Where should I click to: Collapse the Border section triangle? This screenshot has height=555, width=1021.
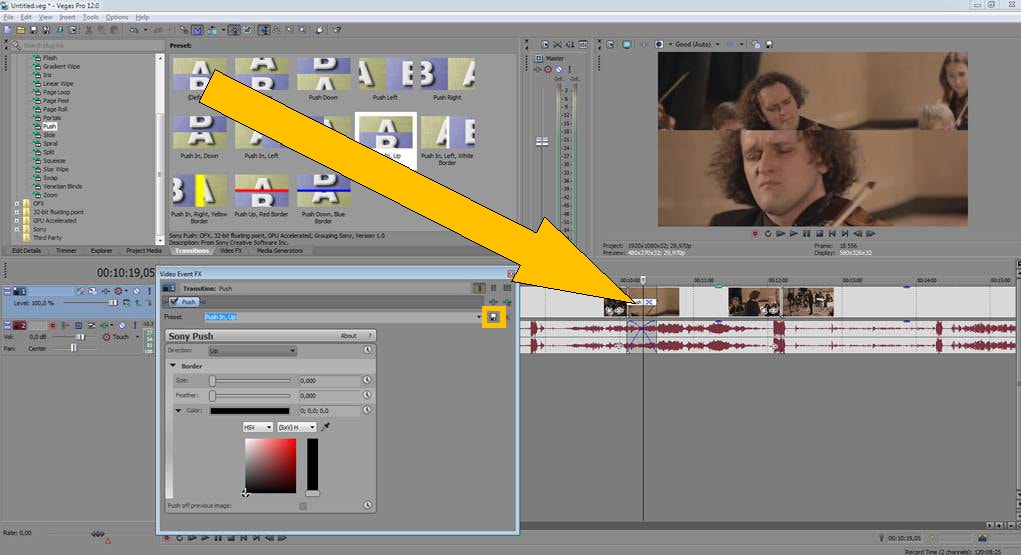pos(173,366)
